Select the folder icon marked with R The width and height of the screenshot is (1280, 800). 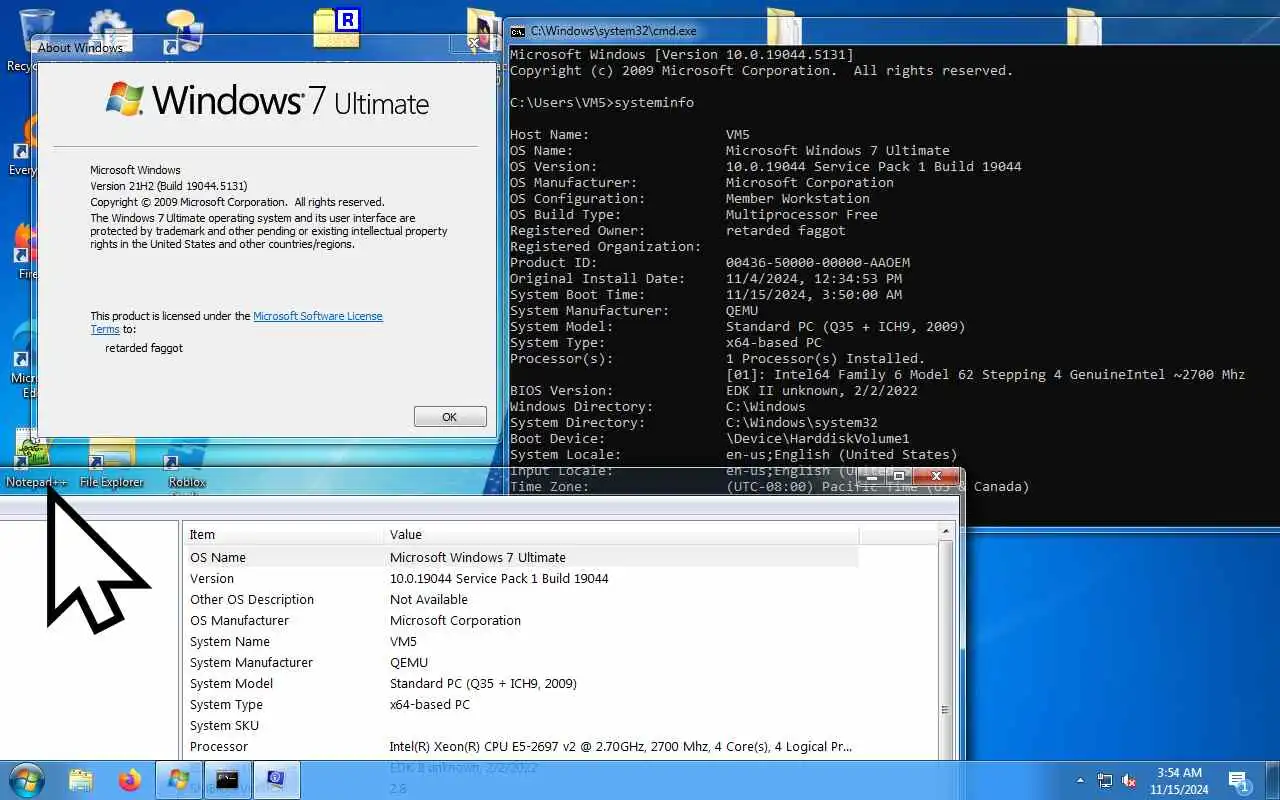[x=336, y=28]
